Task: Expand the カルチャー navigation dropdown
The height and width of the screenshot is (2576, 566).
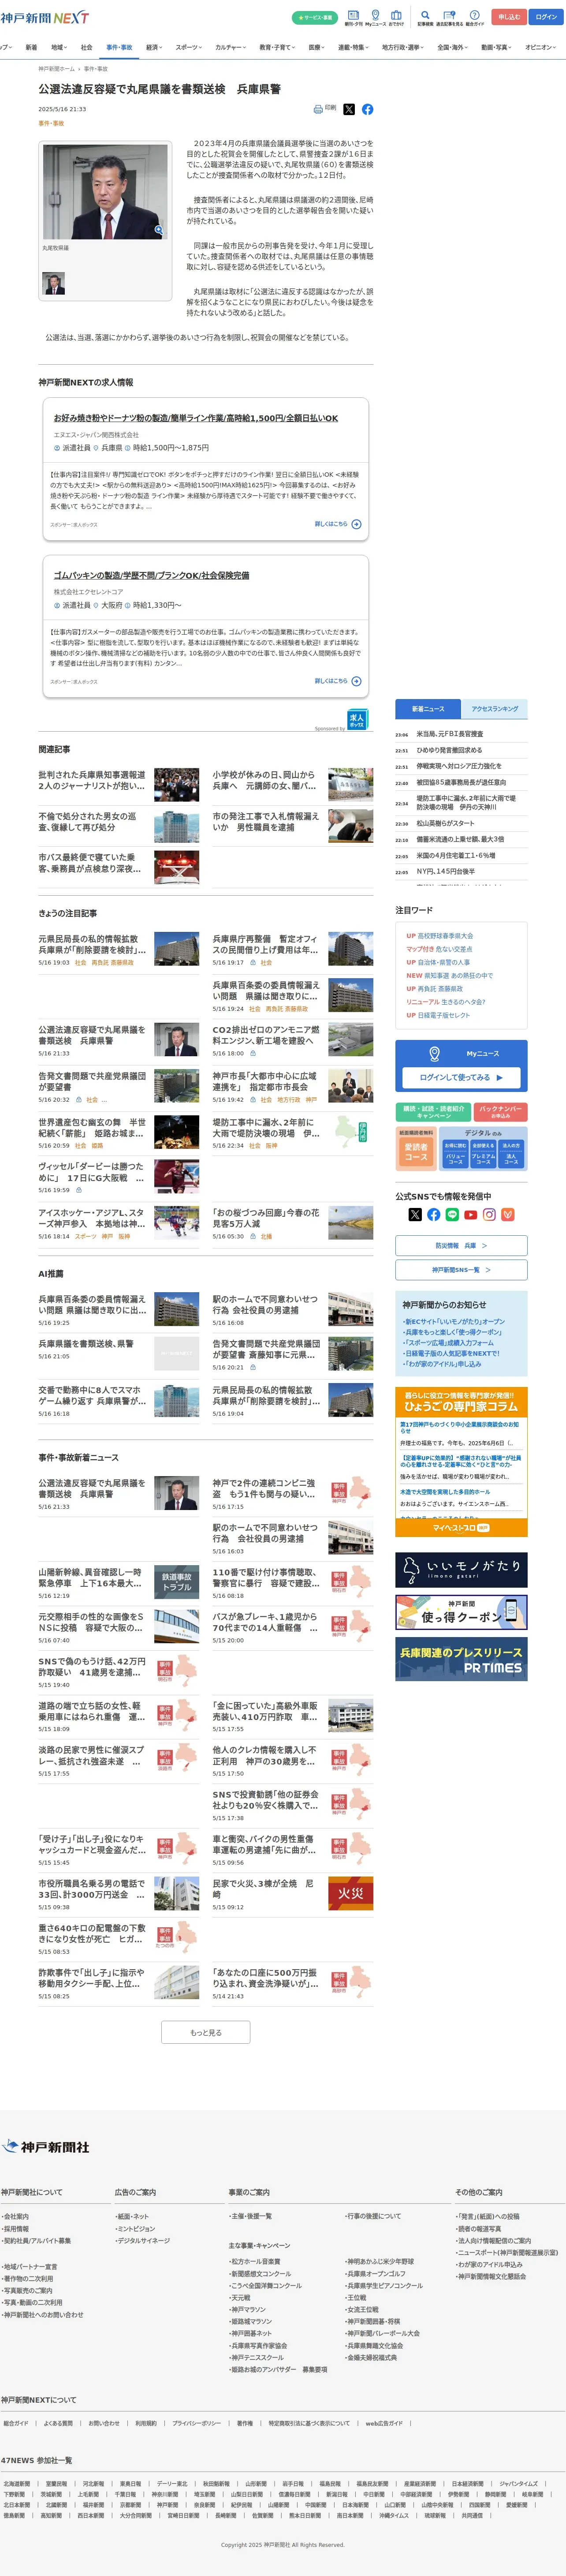Action: click(x=231, y=47)
